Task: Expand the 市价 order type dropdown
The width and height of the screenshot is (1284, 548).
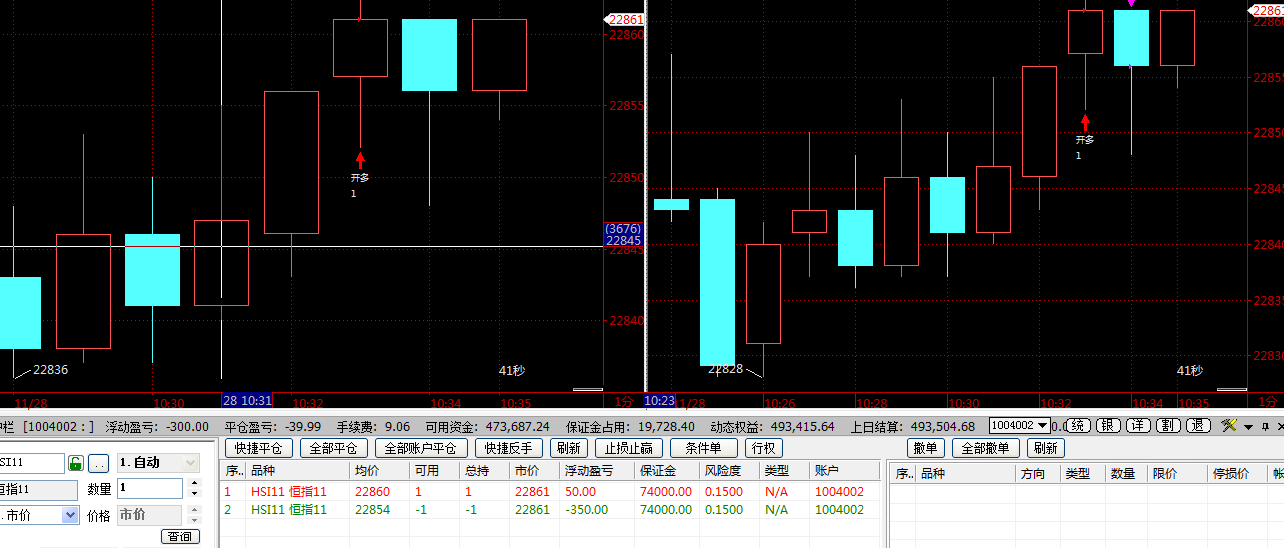Action: 70,515
